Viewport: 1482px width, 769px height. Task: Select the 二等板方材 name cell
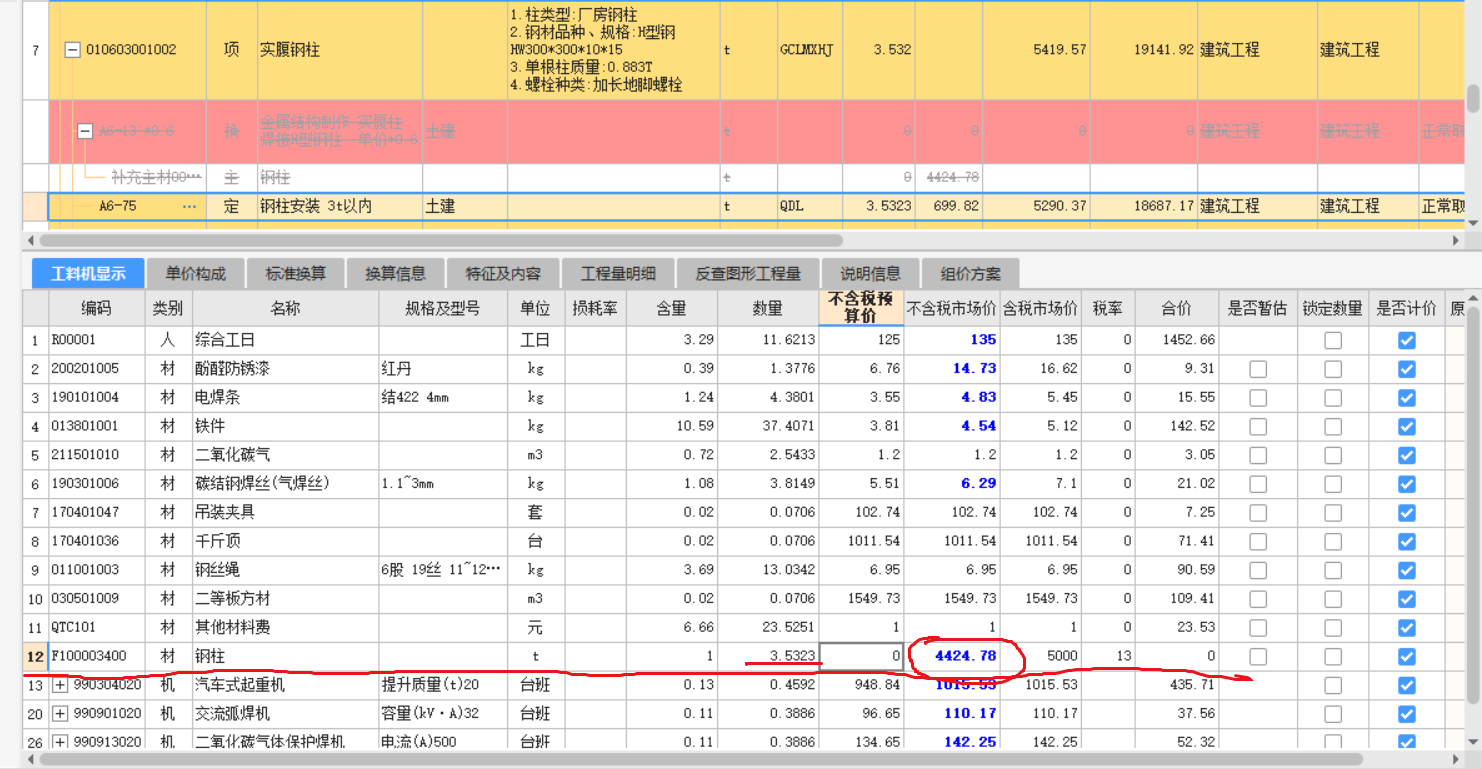(x=286, y=599)
